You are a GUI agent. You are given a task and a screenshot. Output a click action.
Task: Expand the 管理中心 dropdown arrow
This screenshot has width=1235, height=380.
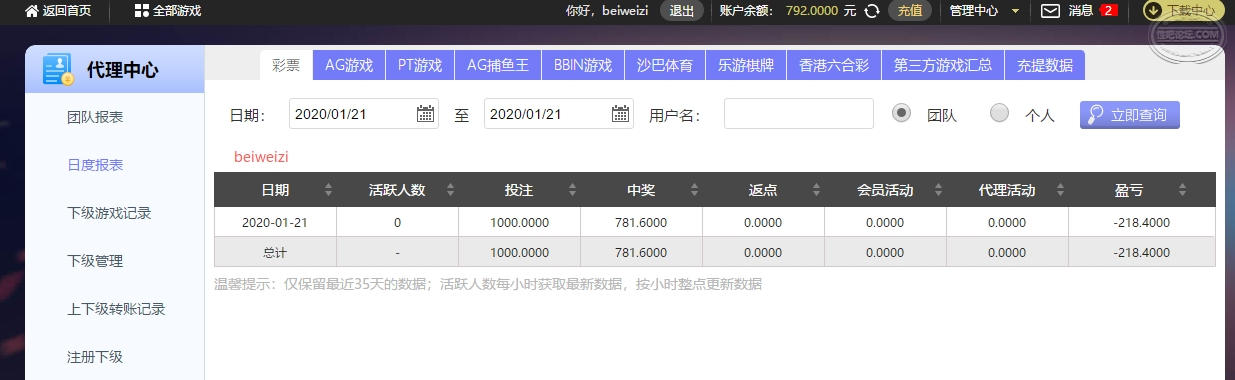pos(1015,11)
